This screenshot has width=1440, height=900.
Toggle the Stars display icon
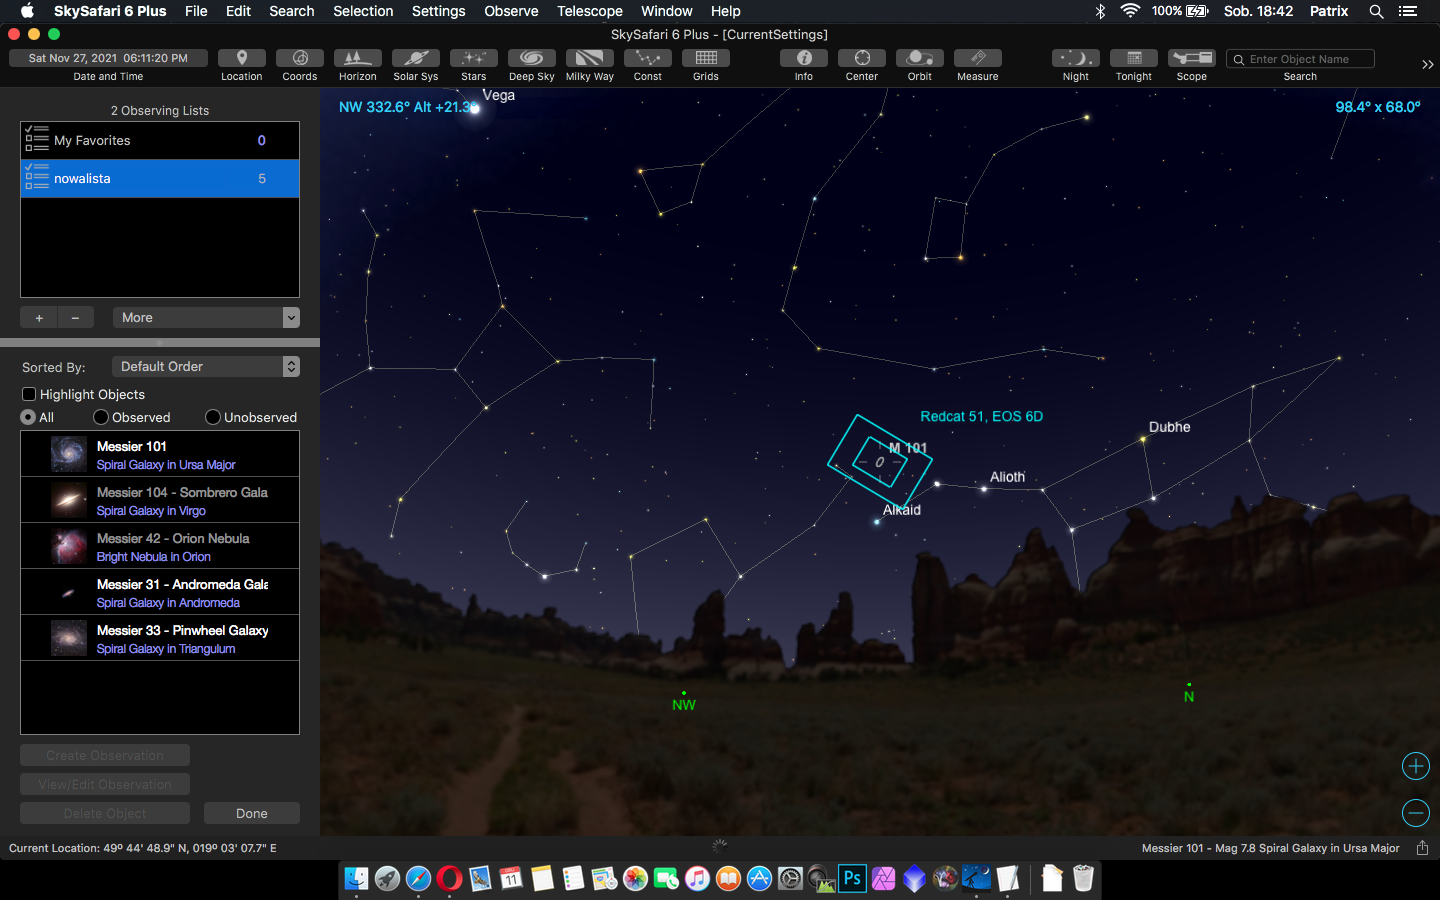point(474,58)
